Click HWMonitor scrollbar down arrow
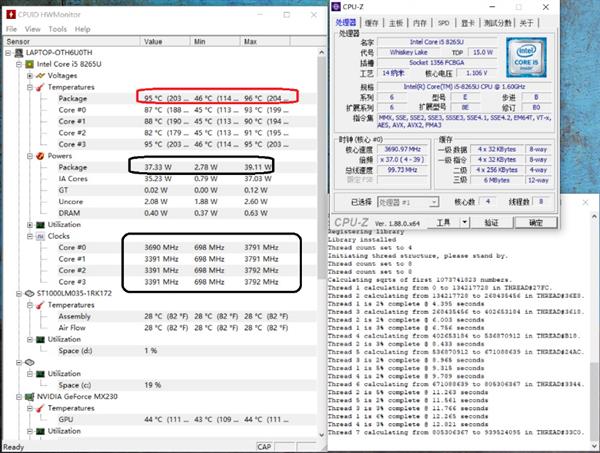Image resolution: width=600 pixels, height=453 pixels. pyautogui.click(x=321, y=435)
